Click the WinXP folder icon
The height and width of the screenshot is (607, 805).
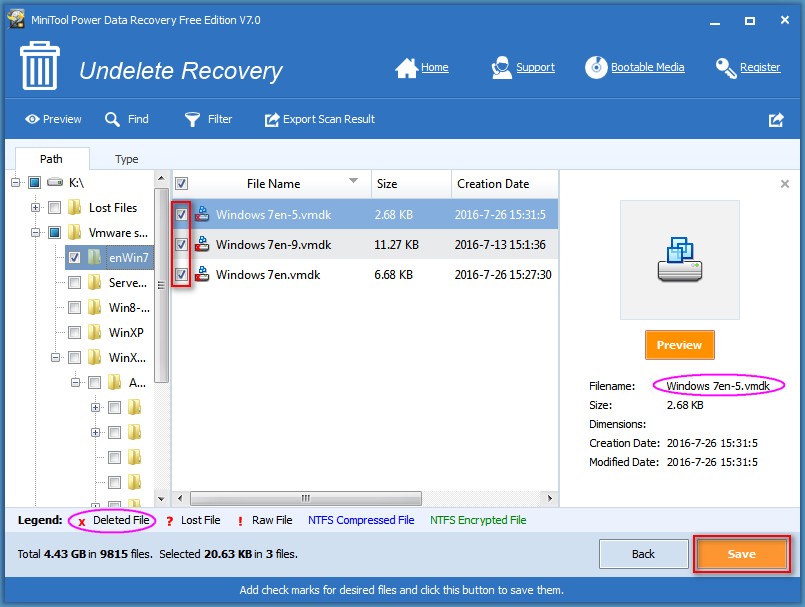[x=94, y=332]
